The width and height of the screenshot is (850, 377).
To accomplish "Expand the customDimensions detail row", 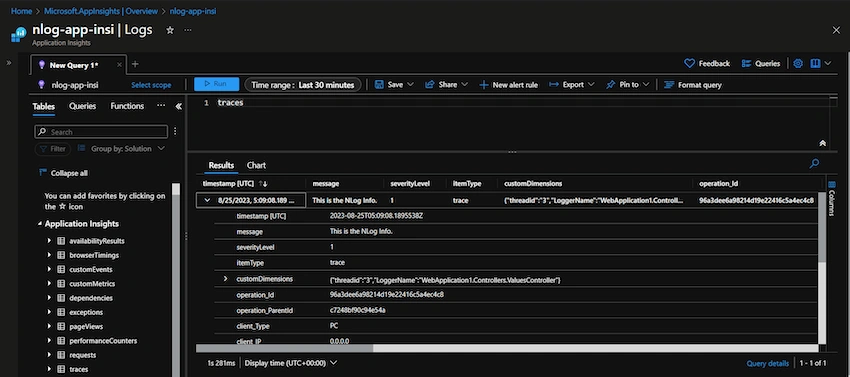I will click(226, 279).
